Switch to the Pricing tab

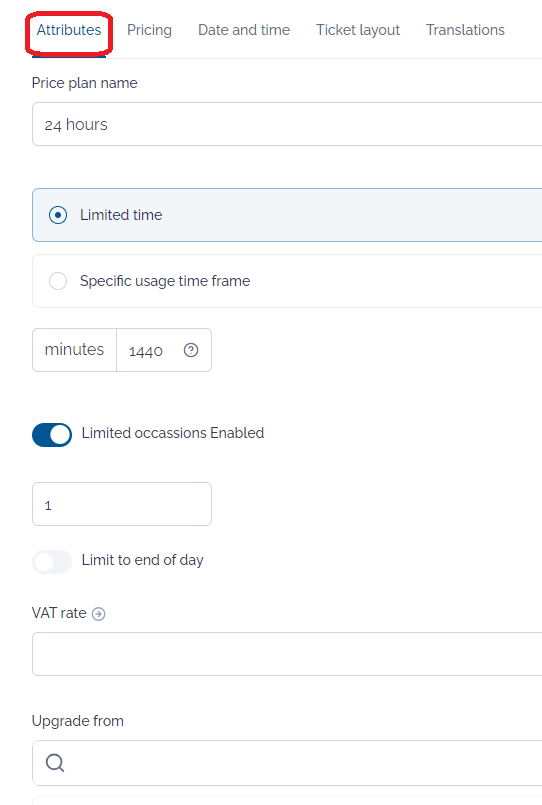tap(149, 30)
